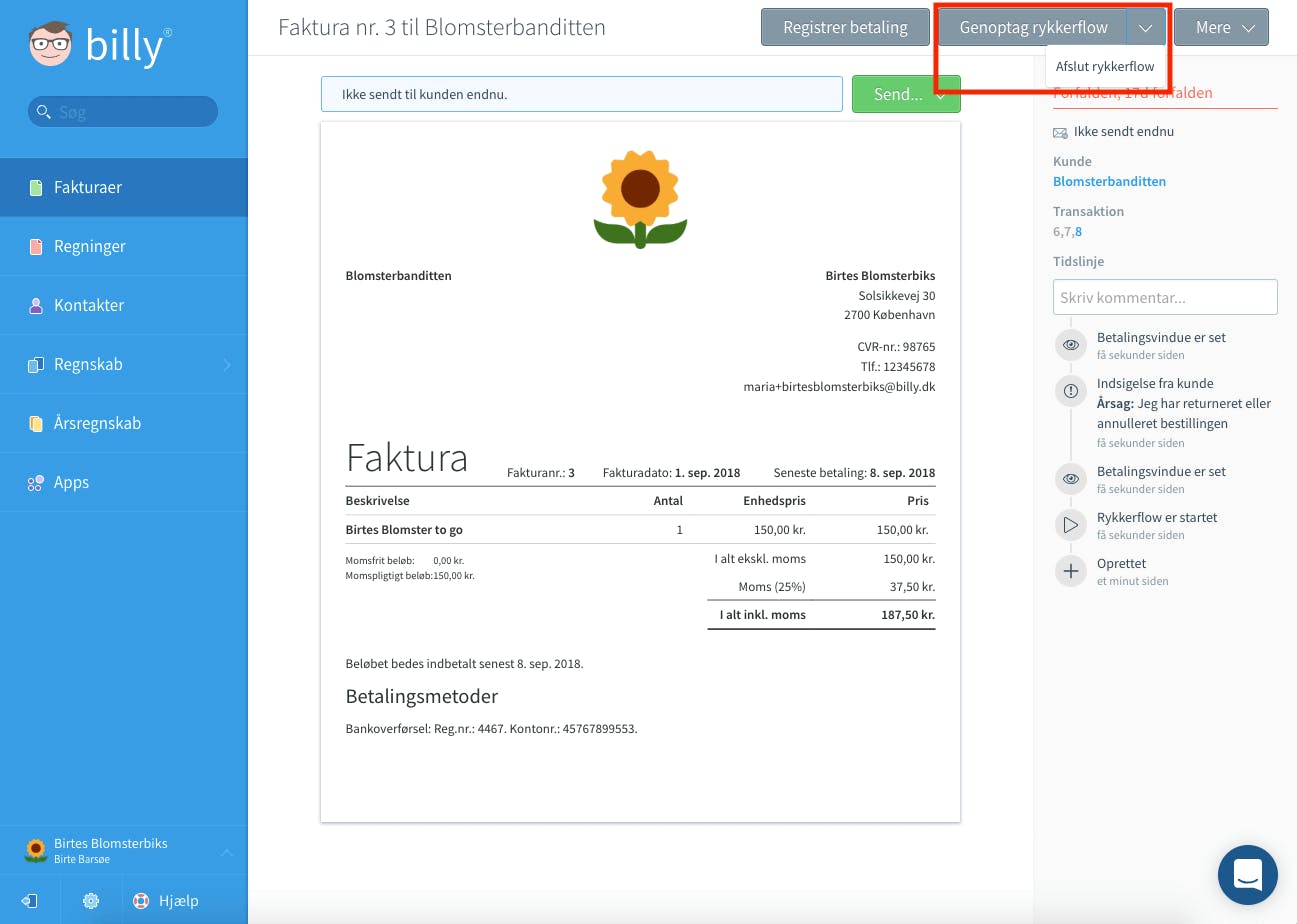This screenshot has width=1297, height=924.
Task: Click the 'Solsikkevej 30' address line
Action: point(897,296)
